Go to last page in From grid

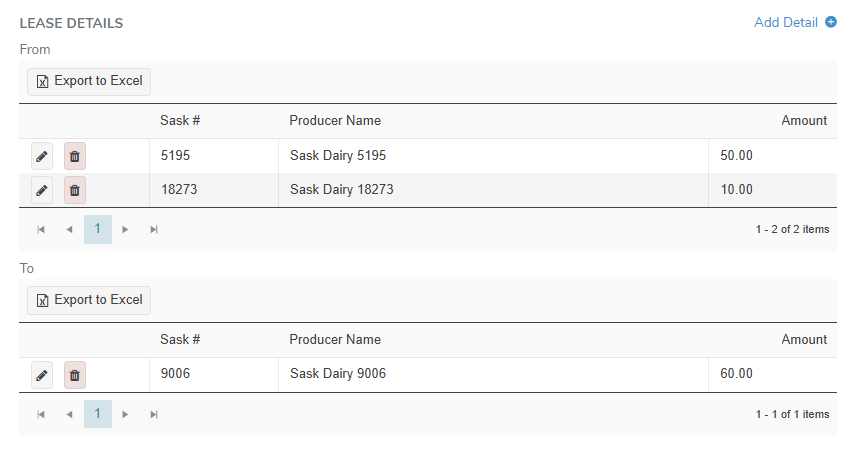click(154, 229)
